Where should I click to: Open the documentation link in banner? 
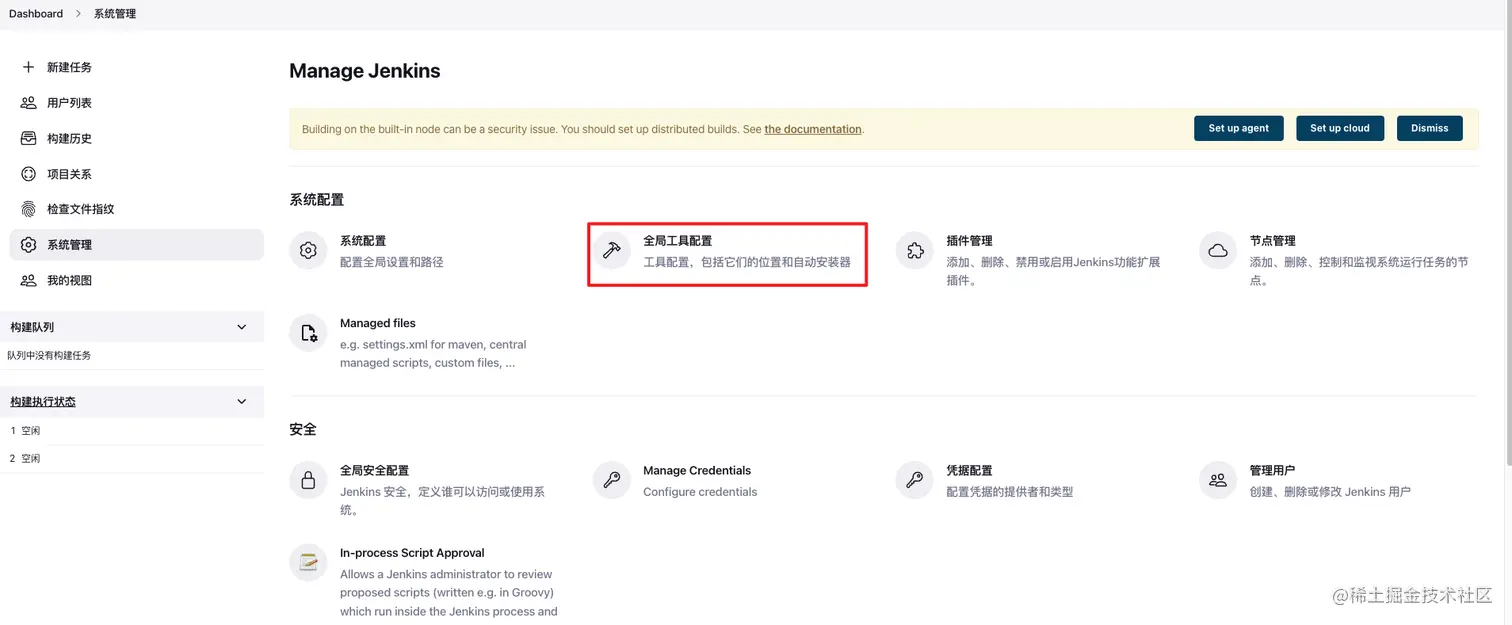tap(813, 129)
